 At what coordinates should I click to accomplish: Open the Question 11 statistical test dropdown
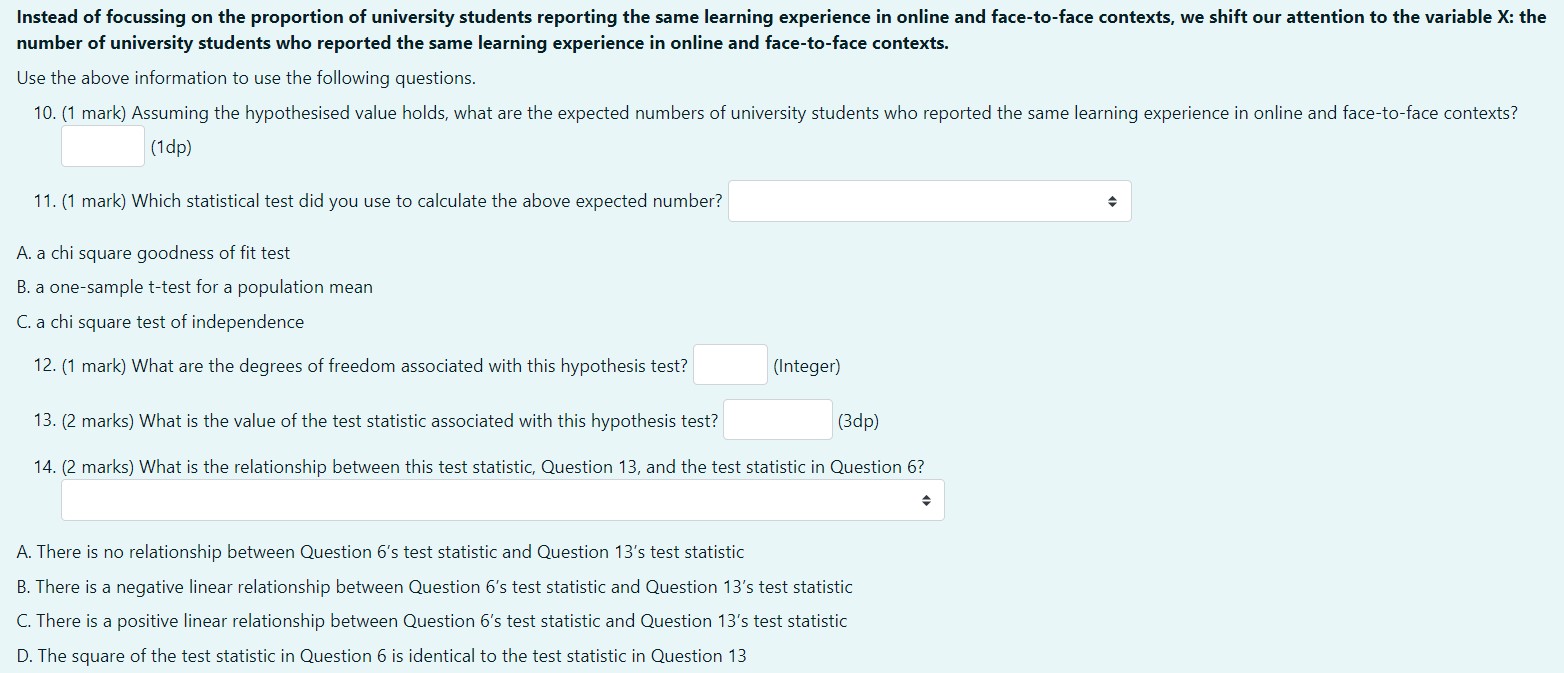tap(929, 201)
